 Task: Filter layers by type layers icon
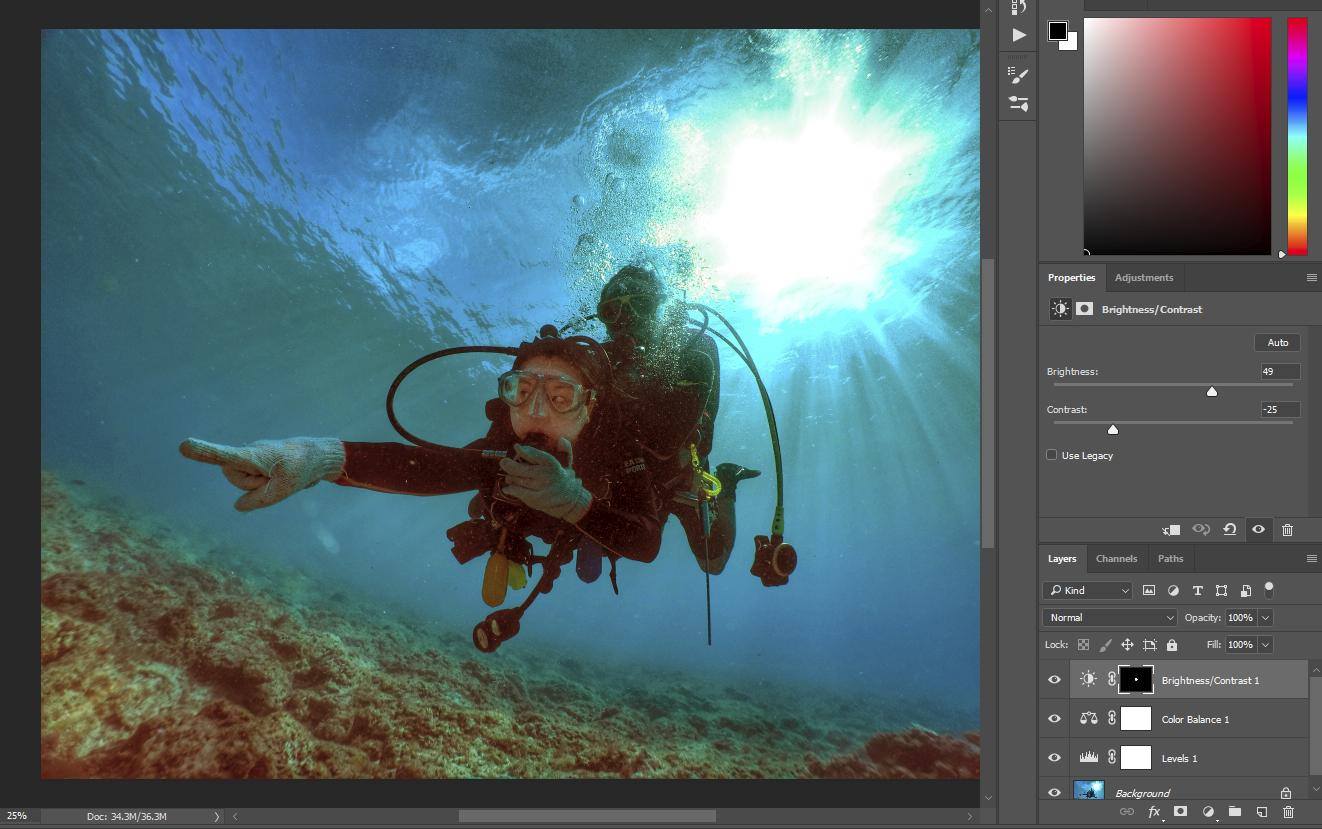(1197, 591)
